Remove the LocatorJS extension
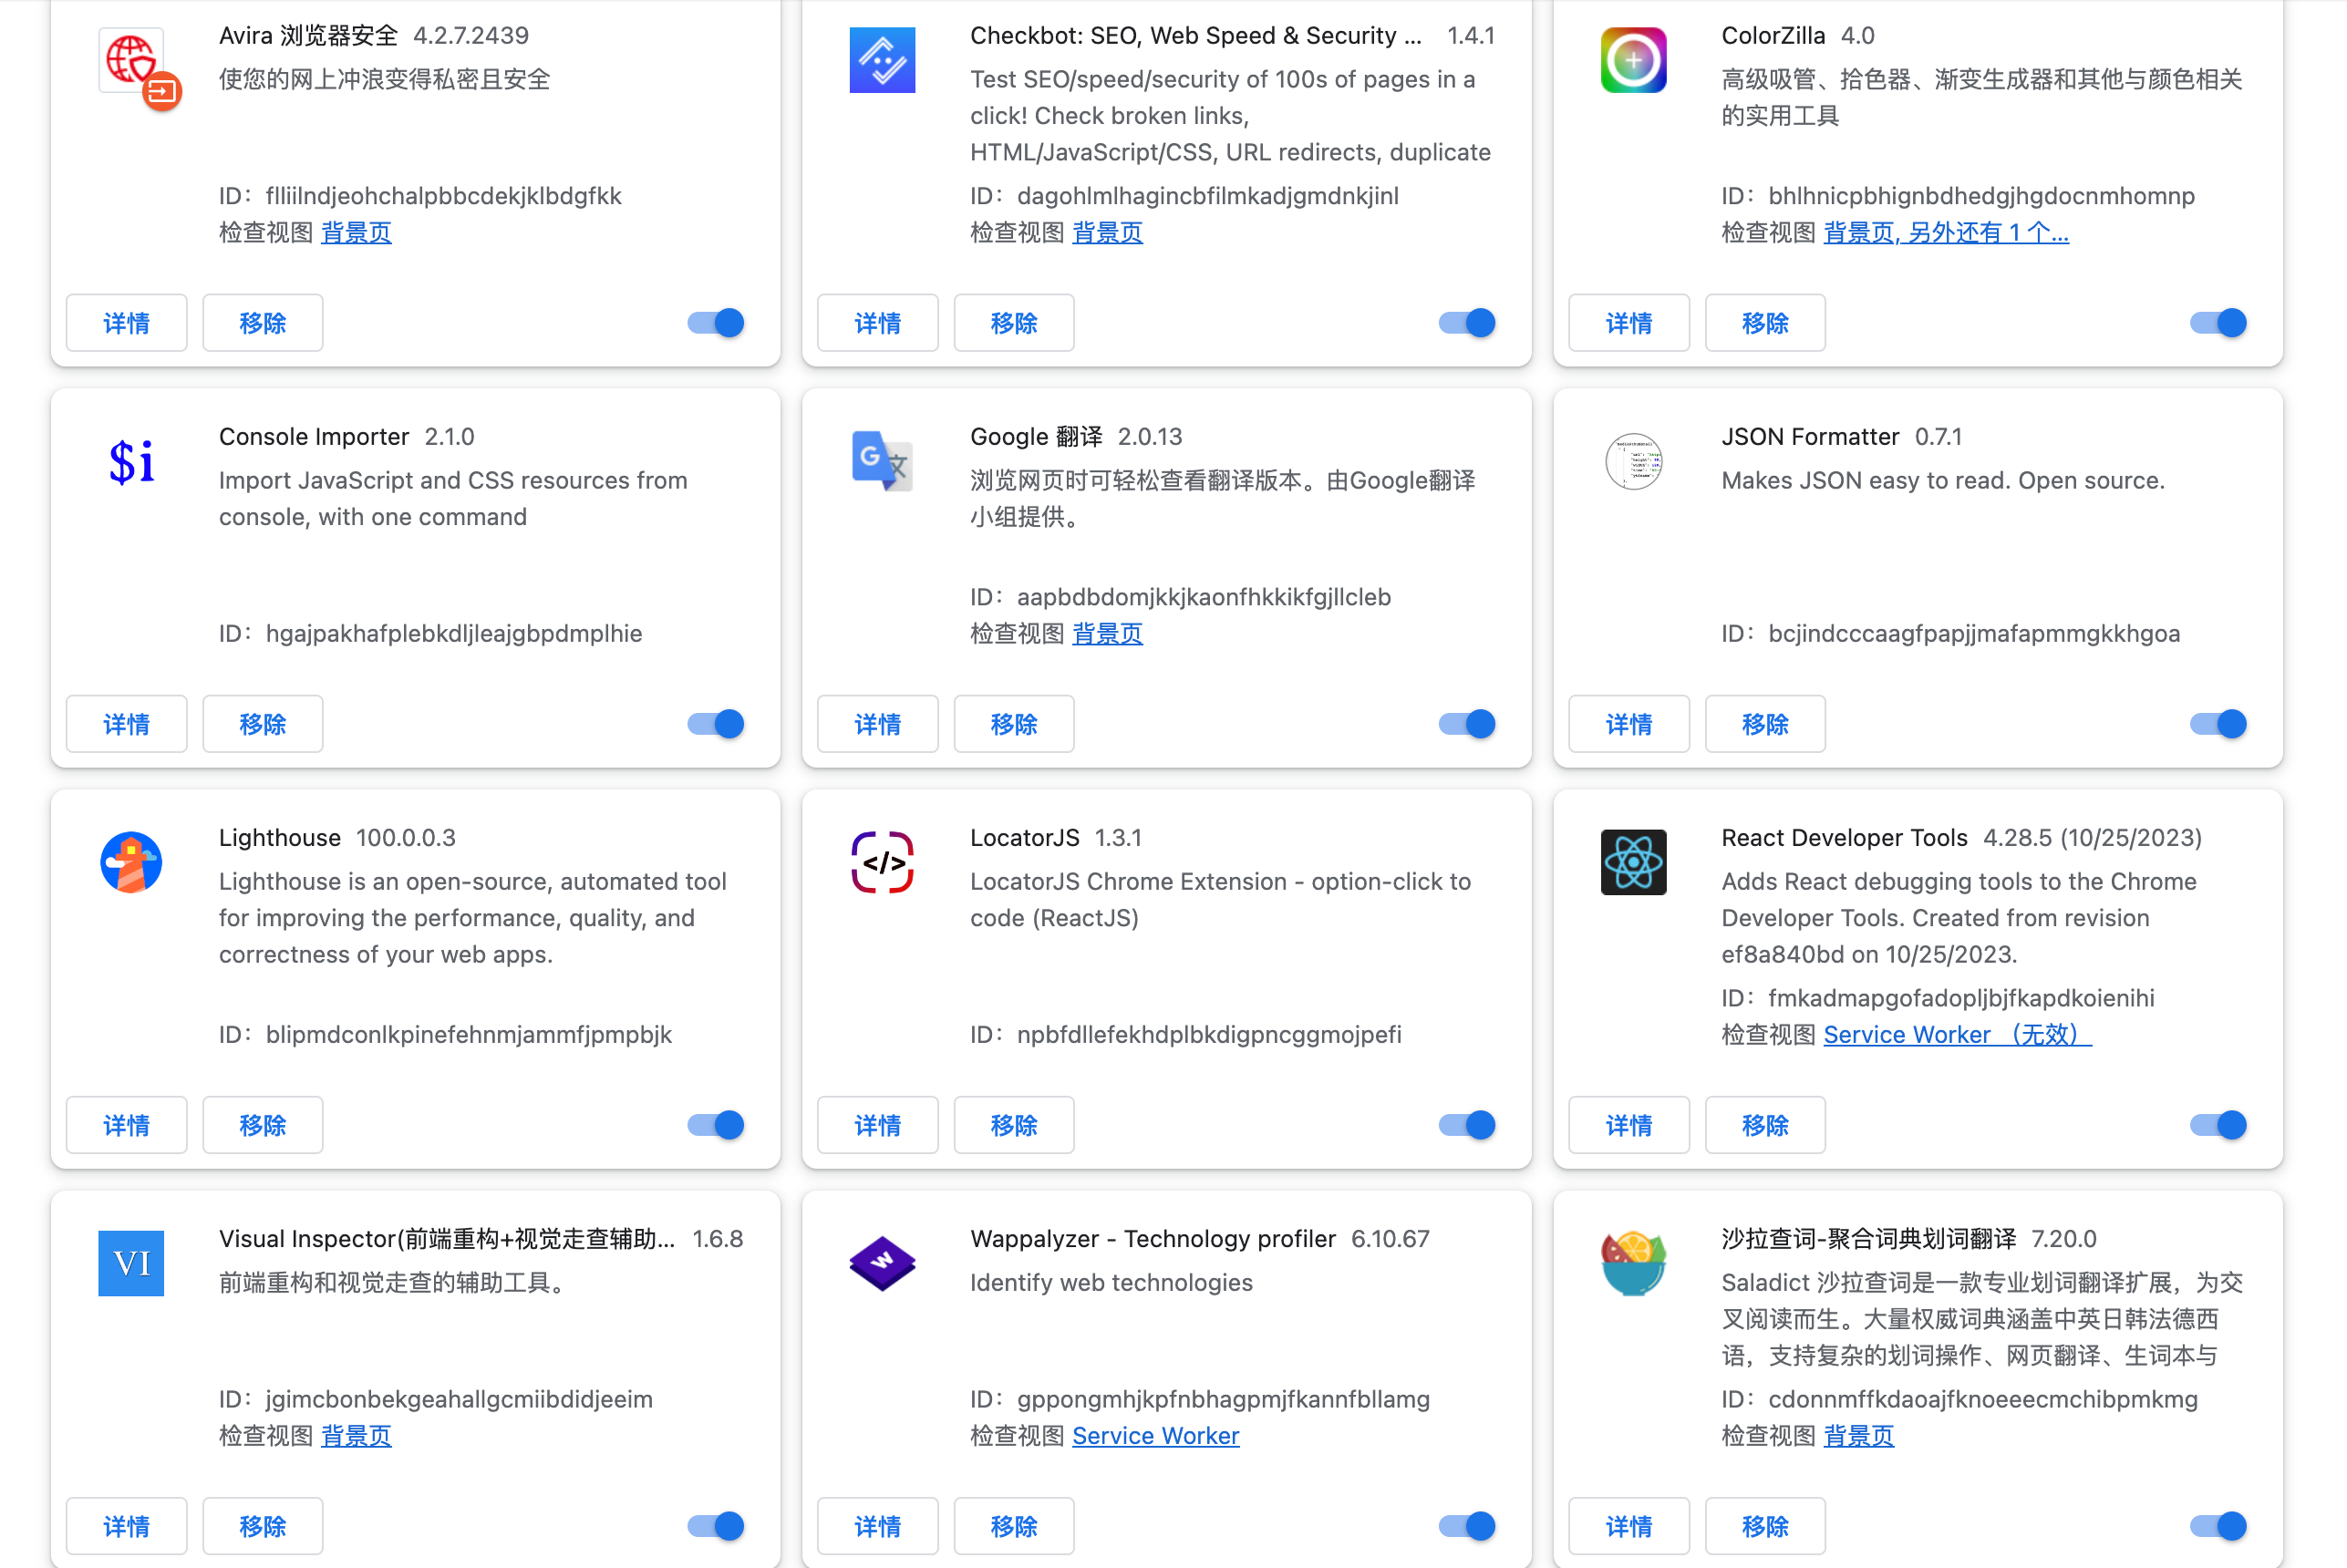The height and width of the screenshot is (1568, 2347). [1013, 1125]
